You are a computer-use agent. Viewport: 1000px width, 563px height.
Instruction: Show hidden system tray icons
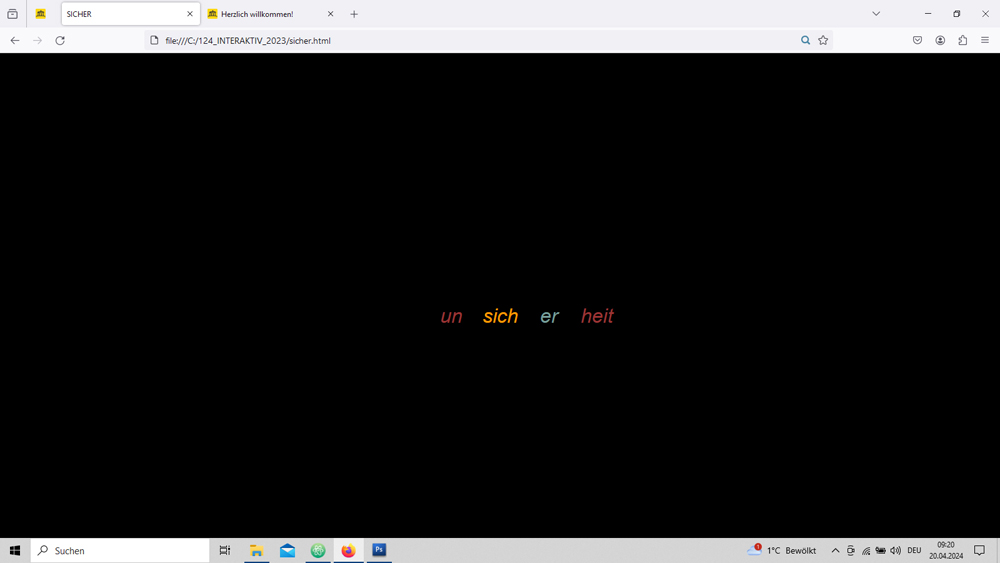coord(835,550)
